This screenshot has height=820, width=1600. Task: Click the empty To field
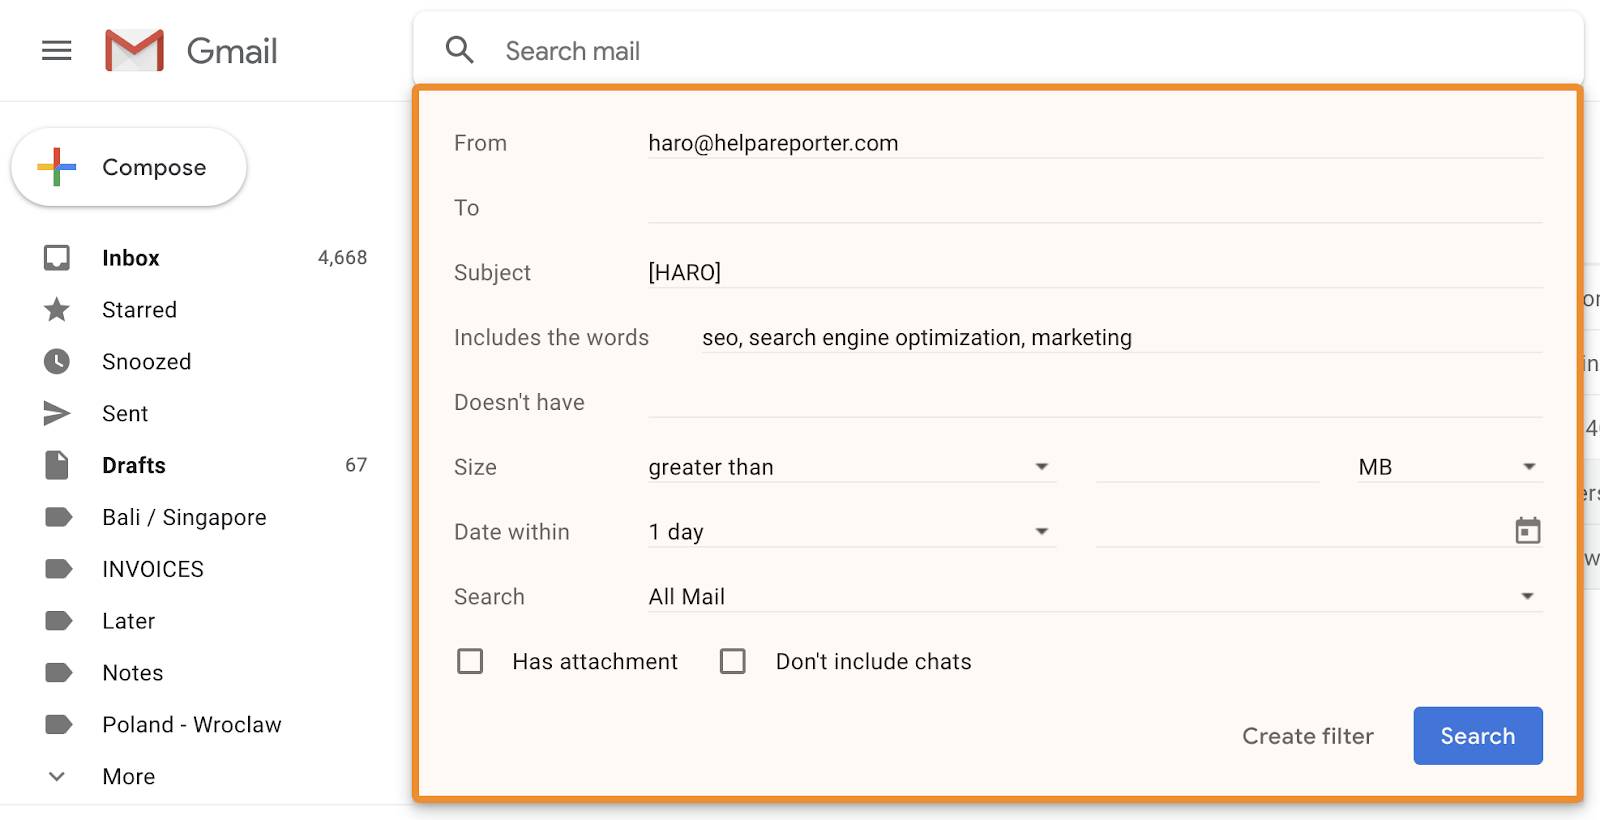pos(1095,208)
